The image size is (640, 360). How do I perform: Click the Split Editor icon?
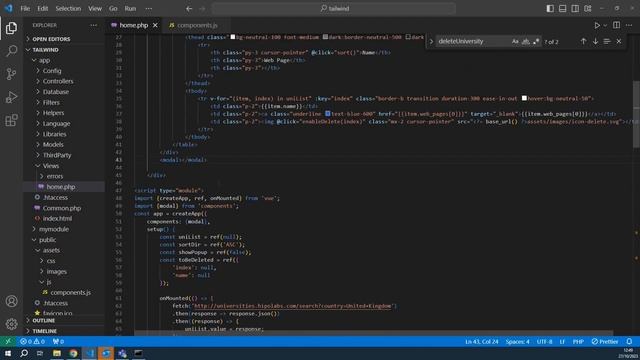(x=616, y=25)
